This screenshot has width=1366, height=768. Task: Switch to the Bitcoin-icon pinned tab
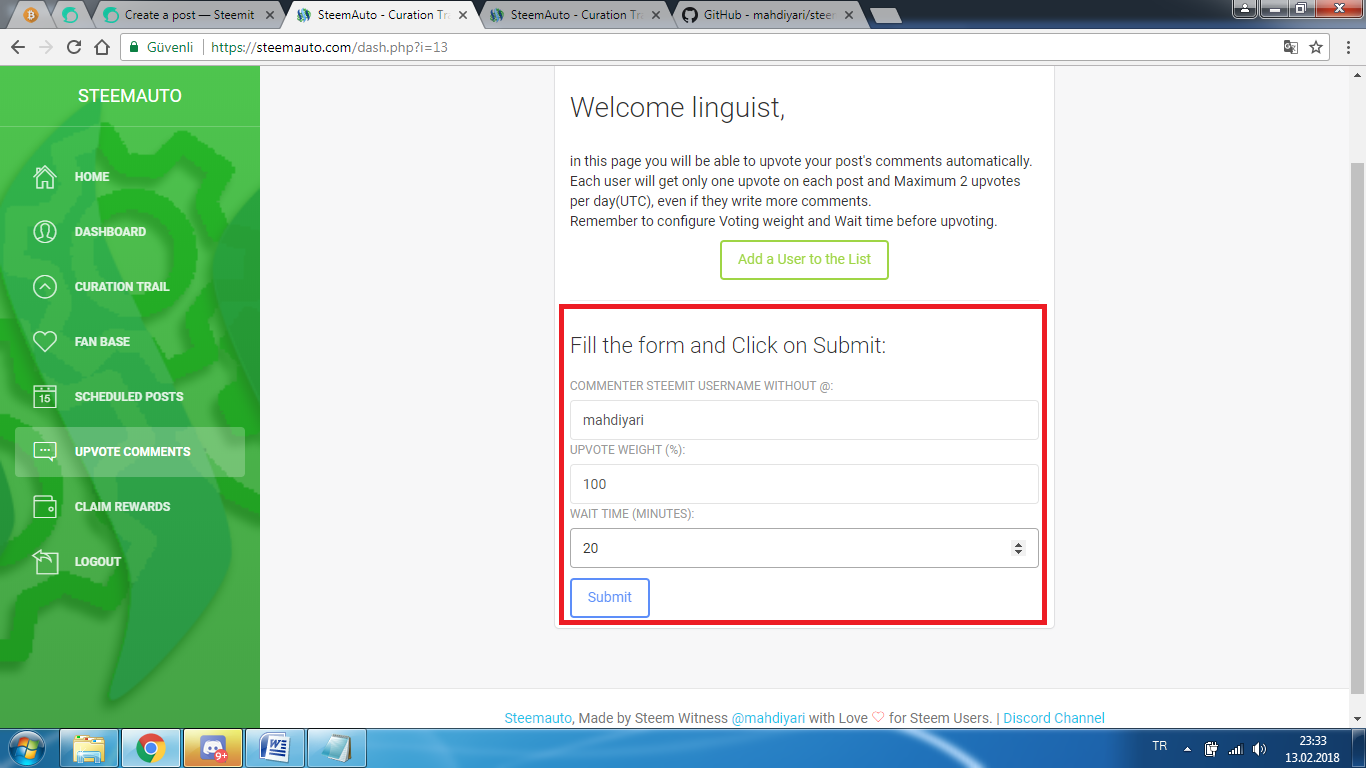point(31,15)
